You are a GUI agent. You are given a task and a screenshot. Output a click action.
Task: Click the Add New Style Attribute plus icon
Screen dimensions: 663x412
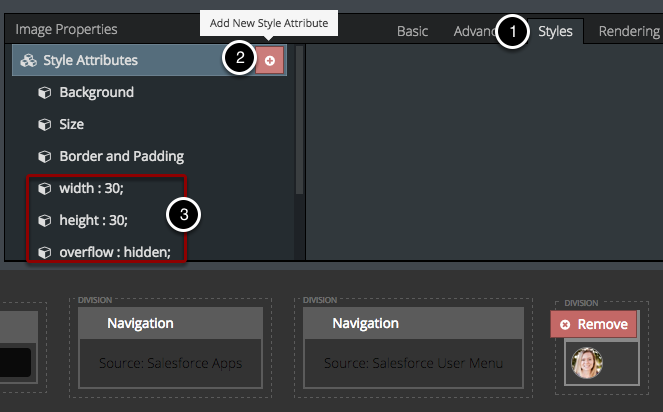270,61
